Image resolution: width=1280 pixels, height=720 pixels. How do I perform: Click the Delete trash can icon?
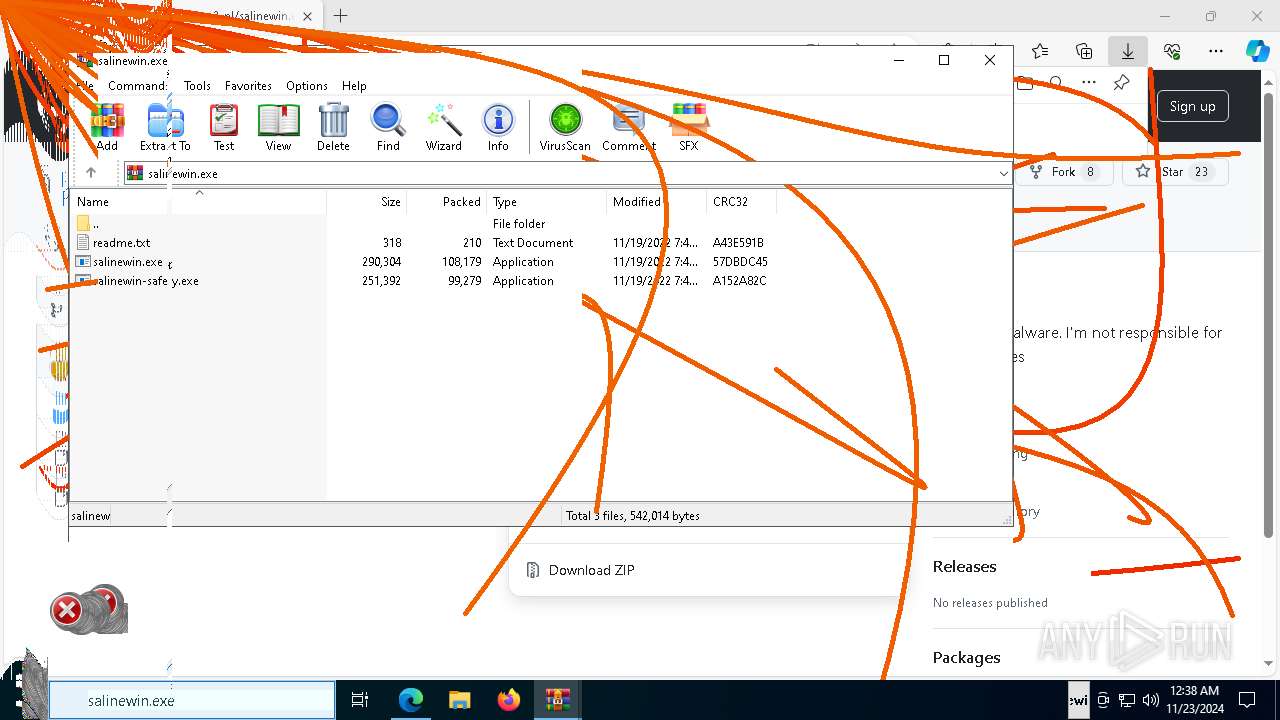[333, 127]
